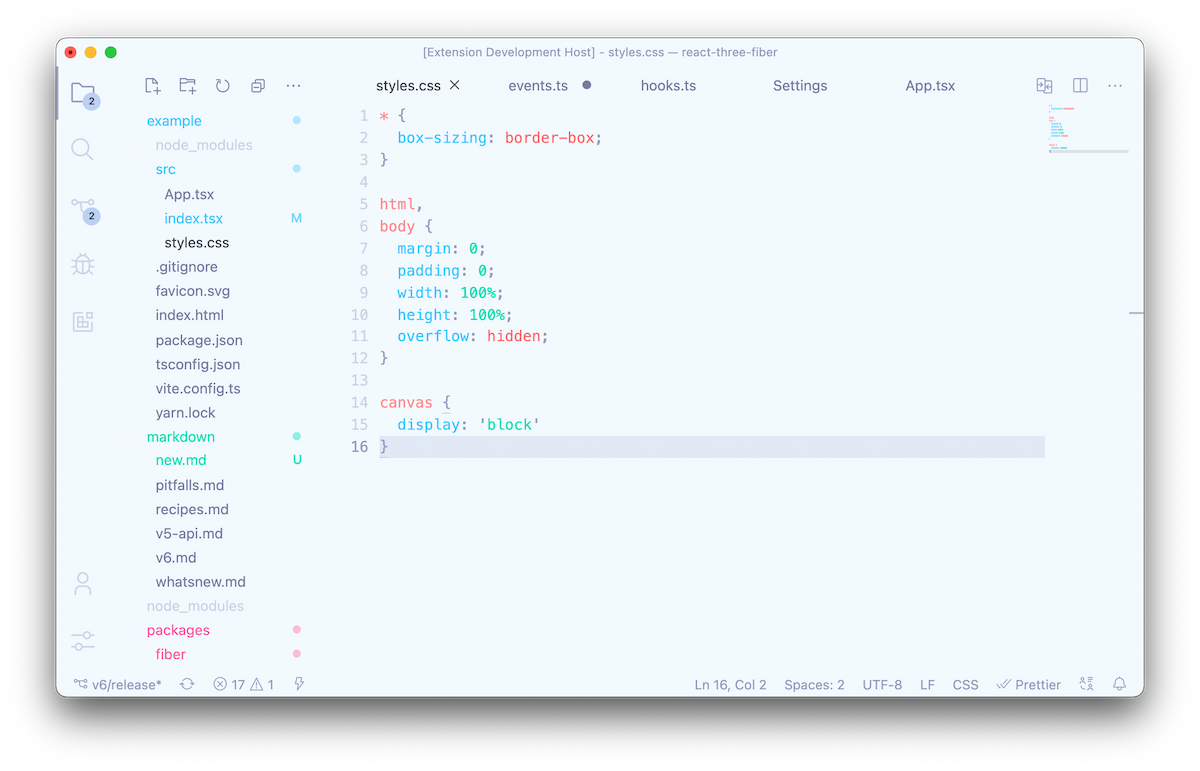
Task: Open the Extensions view icon
Action: click(83, 321)
